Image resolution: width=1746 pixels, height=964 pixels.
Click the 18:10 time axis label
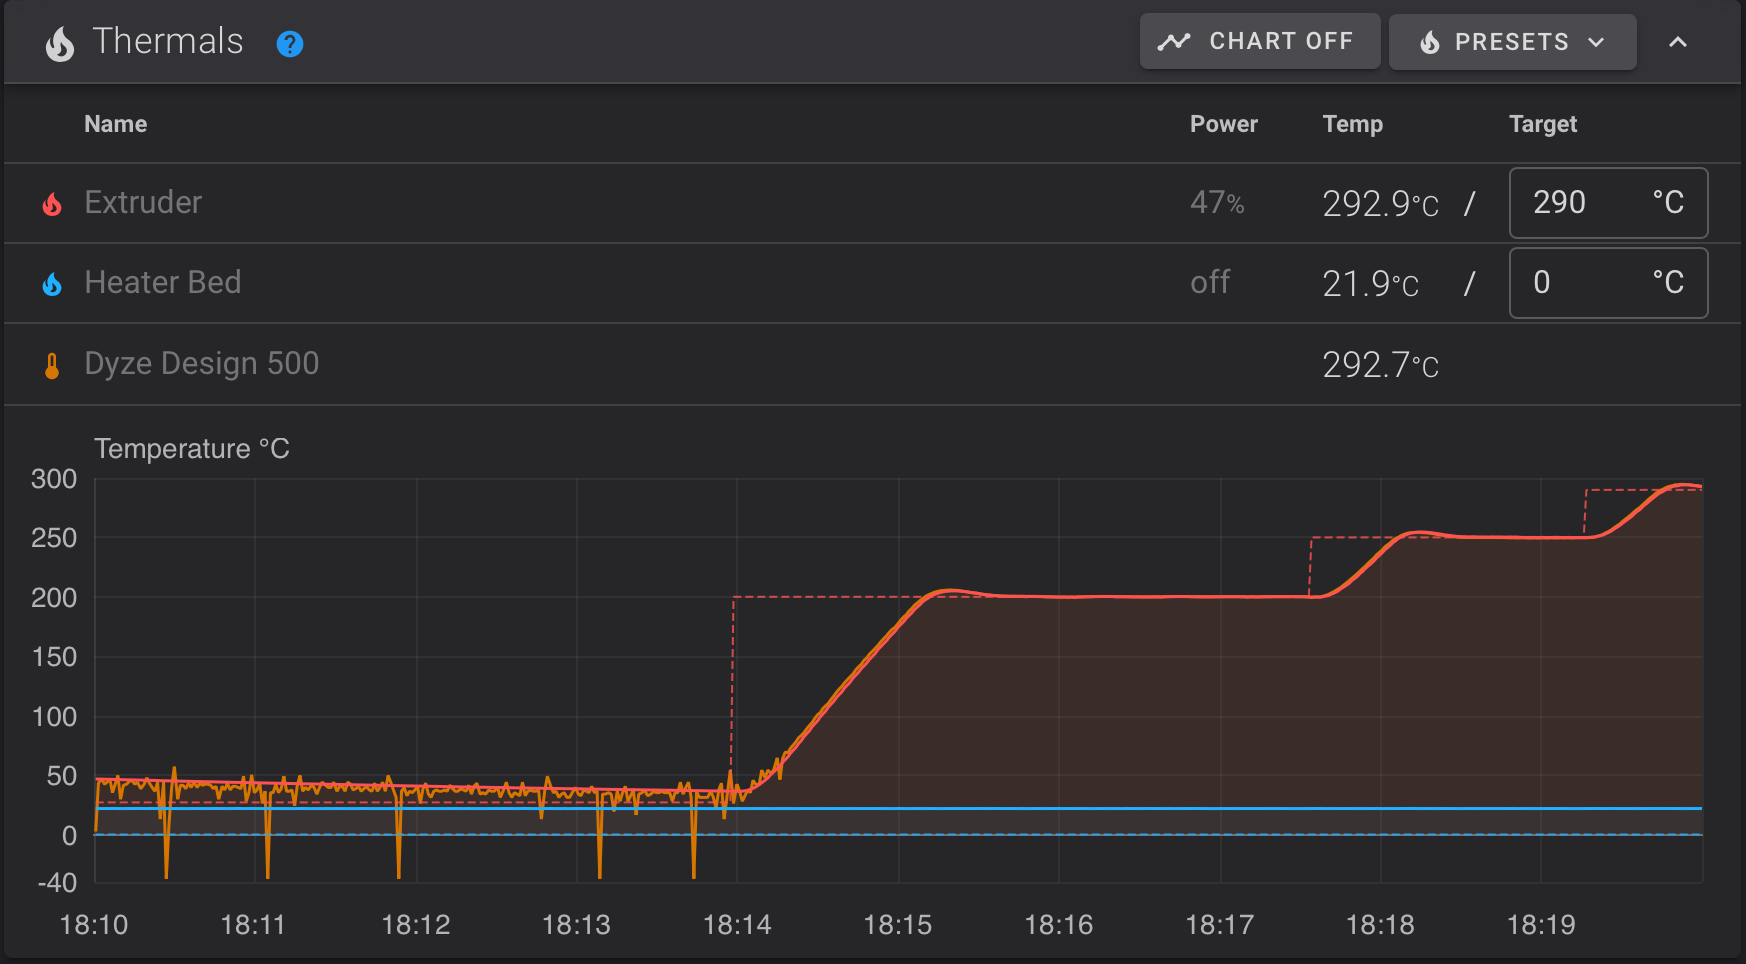click(x=94, y=925)
